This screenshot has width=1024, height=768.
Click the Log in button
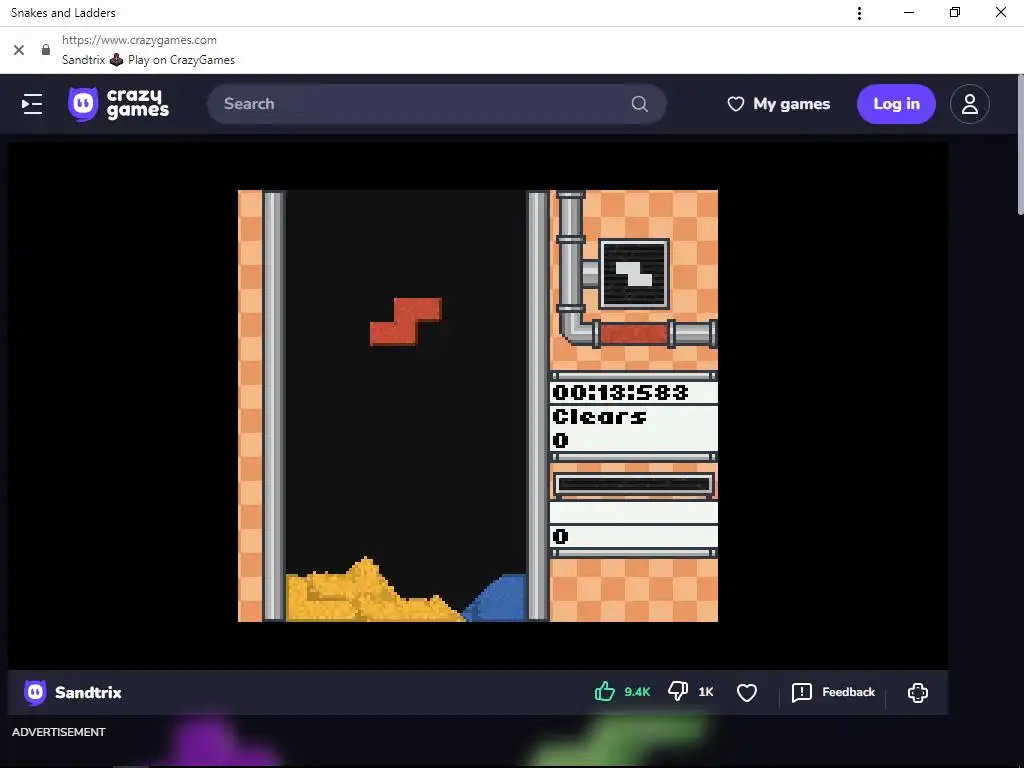(x=896, y=104)
